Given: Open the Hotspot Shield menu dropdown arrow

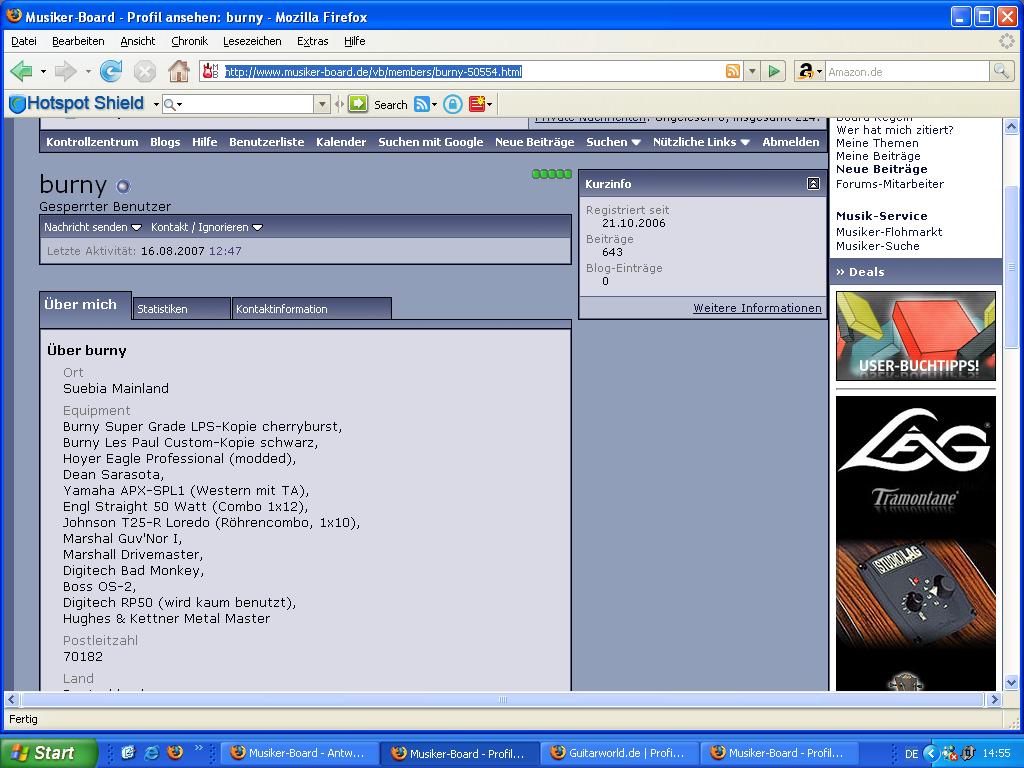Looking at the screenshot, I should [x=156, y=104].
